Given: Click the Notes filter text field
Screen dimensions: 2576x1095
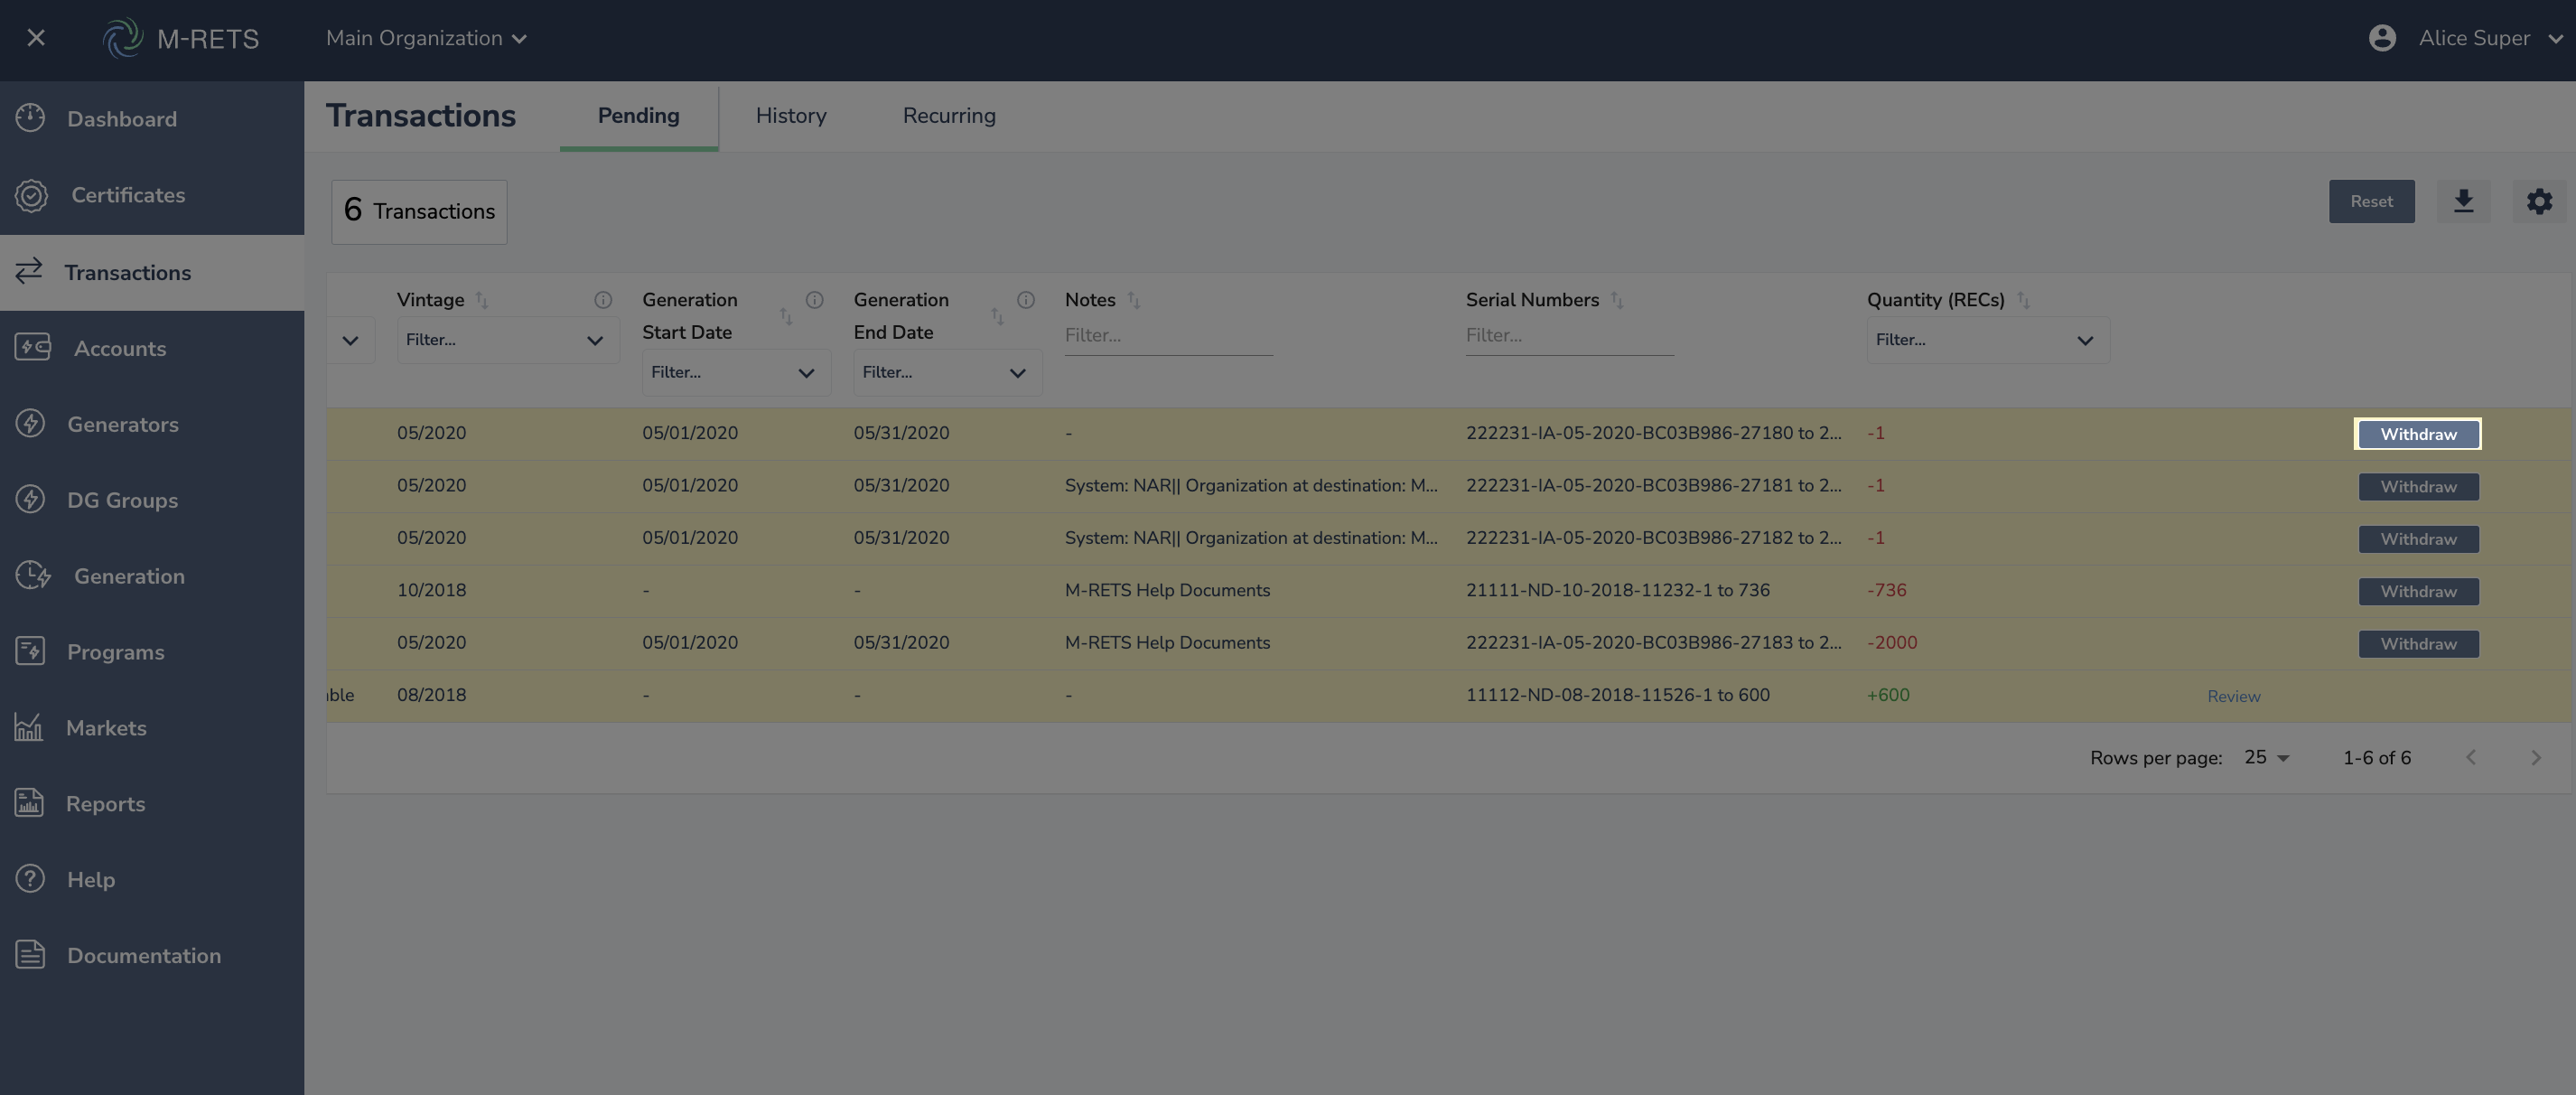Looking at the screenshot, I should click(x=1167, y=336).
